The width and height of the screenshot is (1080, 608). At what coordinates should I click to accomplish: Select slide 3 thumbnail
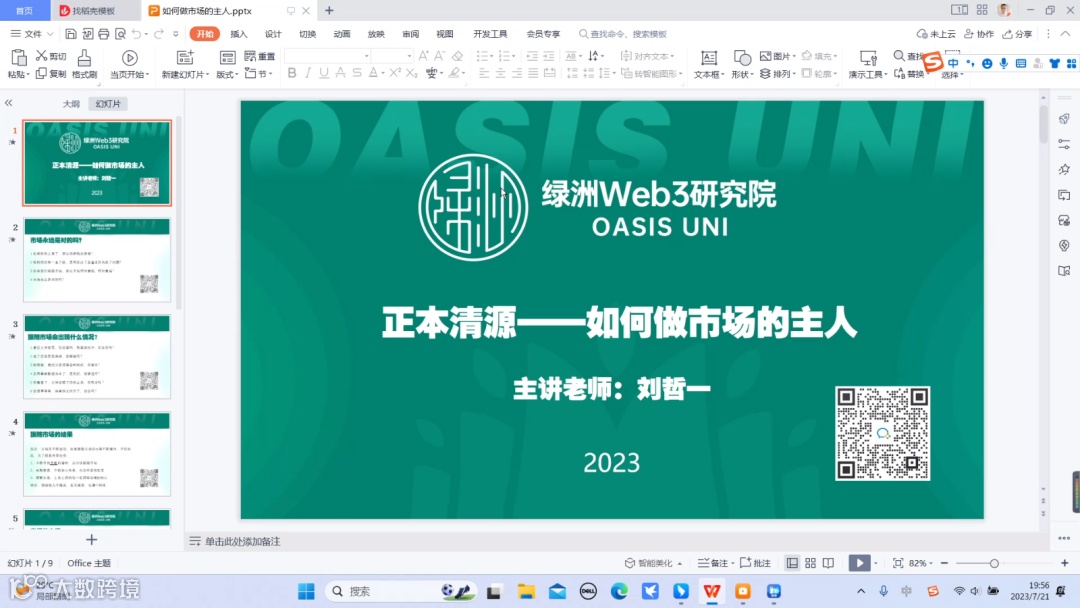click(x=96, y=357)
